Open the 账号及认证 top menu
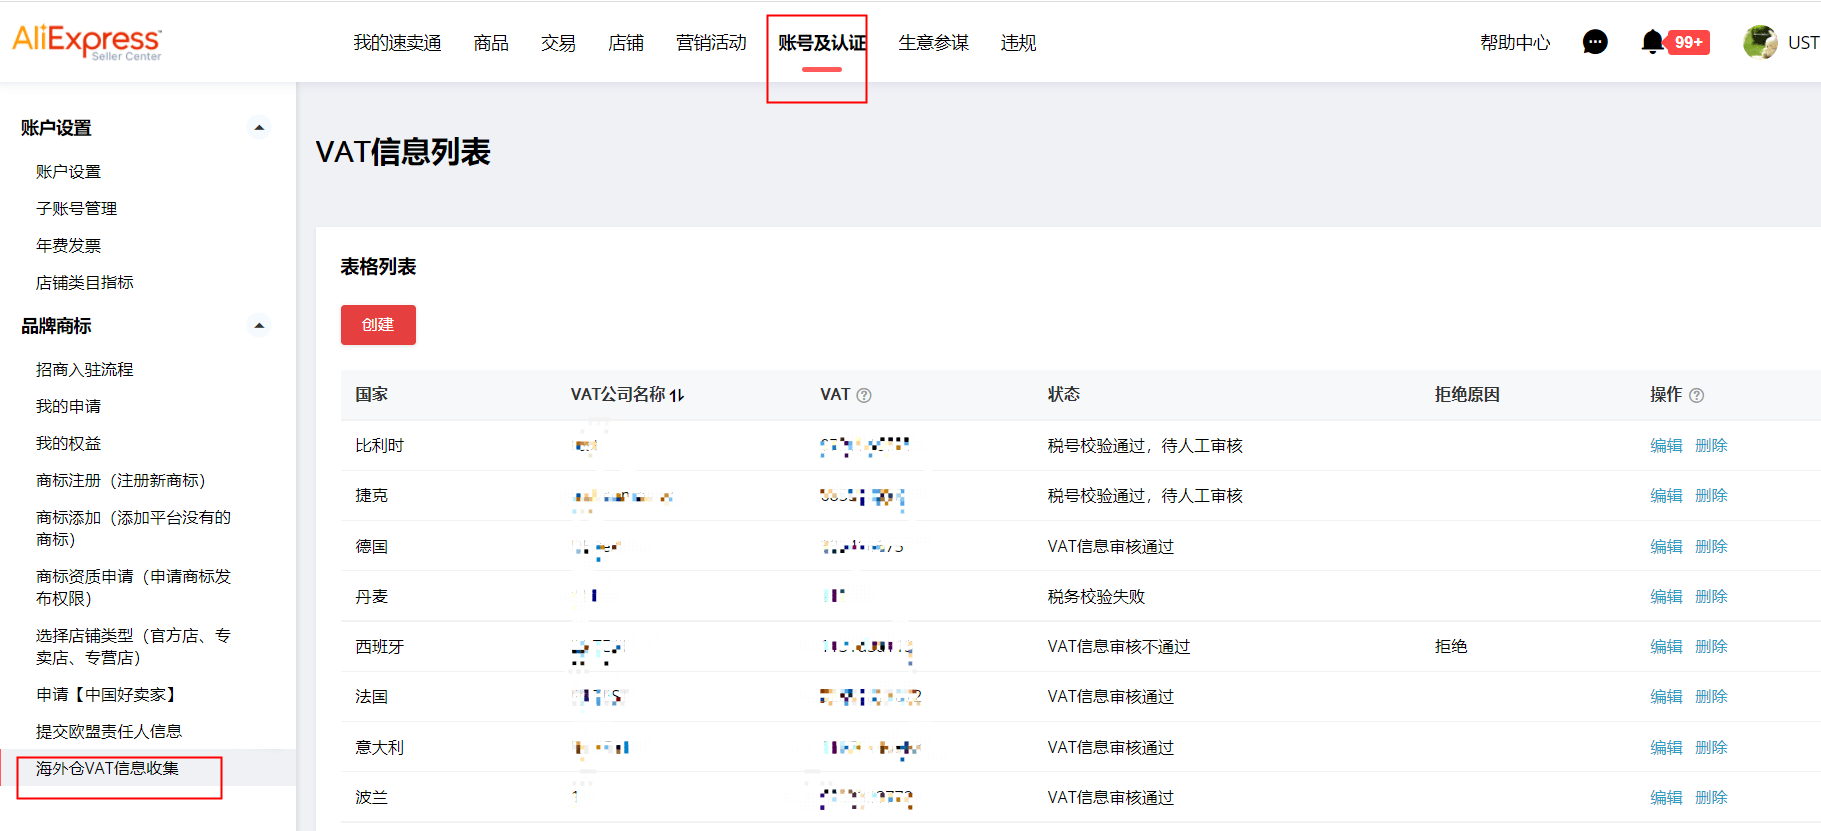The height and width of the screenshot is (831, 1821). [x=821, y=43]
